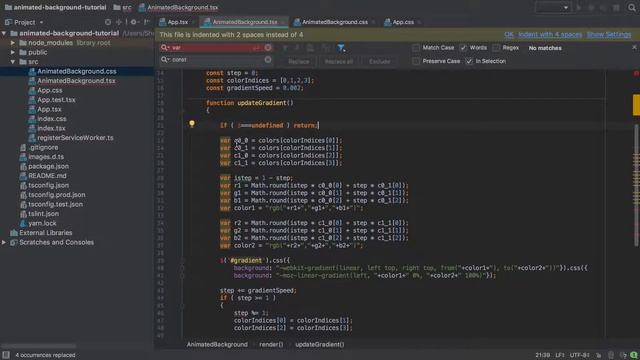Open replace history in replace field
Viewport: 640px width, 360px height.
(x=165, y=60)
